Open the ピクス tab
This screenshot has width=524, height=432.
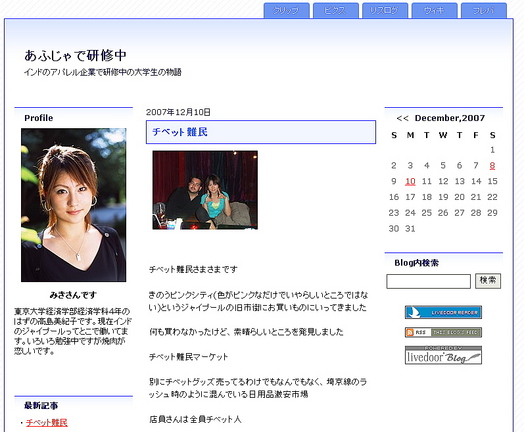coord(336,11)
